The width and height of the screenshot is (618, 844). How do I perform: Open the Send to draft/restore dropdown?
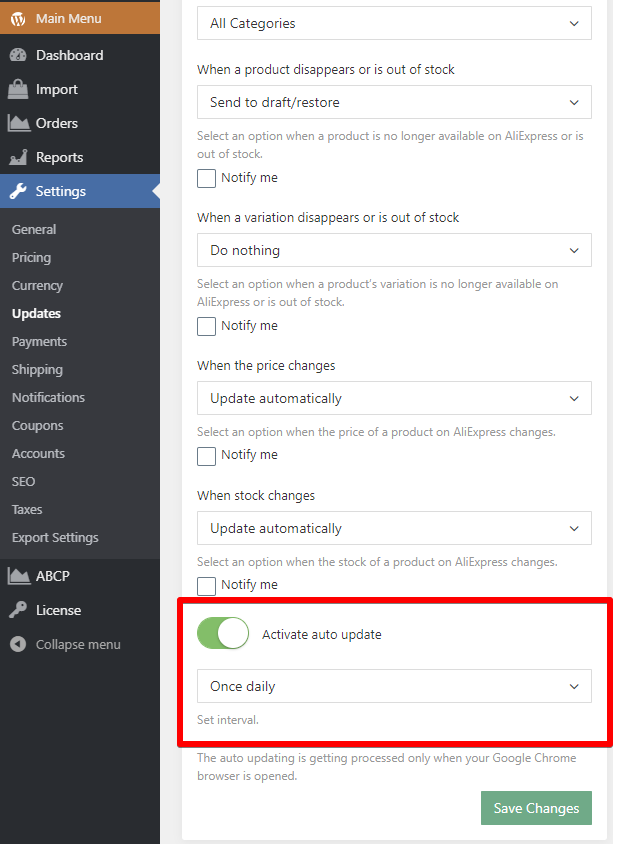pyautogui.click(x=394, y=102)
